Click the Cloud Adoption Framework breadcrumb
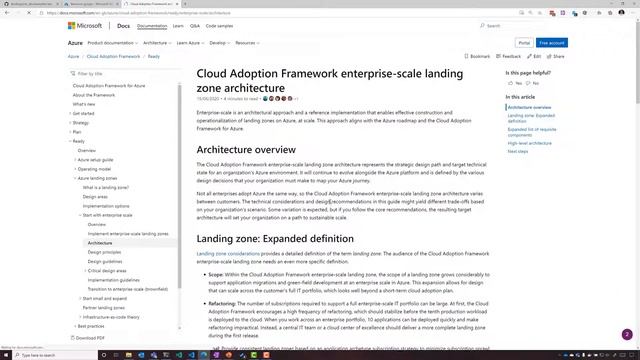Screen dimensions: 640x360 (x=113, y=56)
